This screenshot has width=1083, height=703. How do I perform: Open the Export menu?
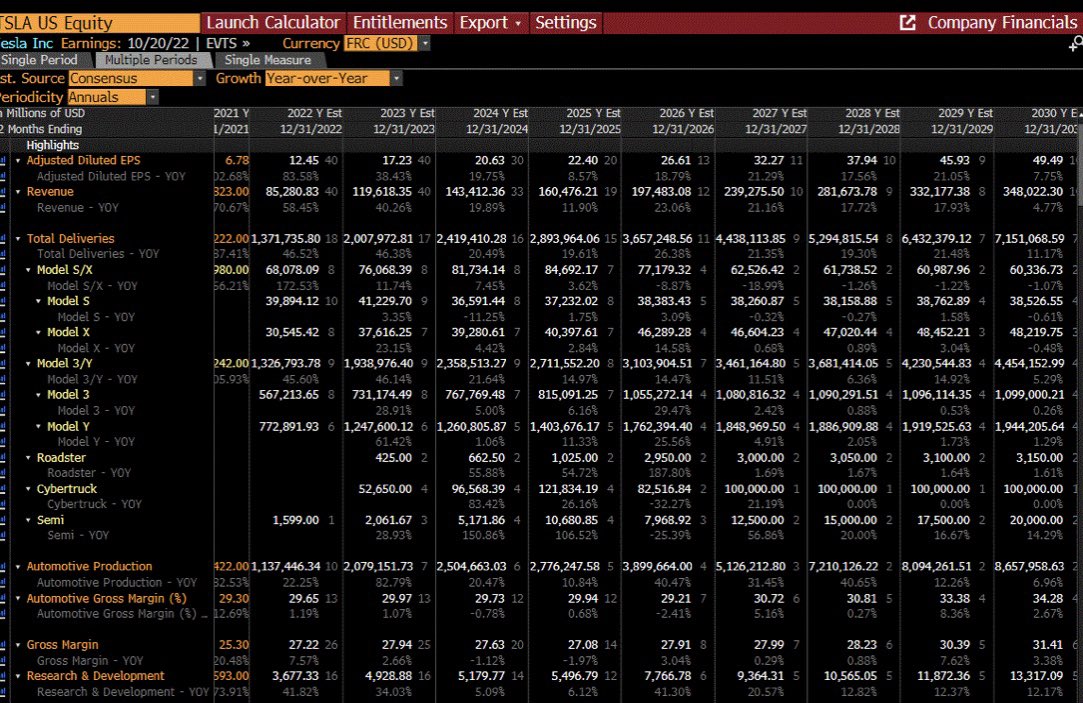[490, 23]
